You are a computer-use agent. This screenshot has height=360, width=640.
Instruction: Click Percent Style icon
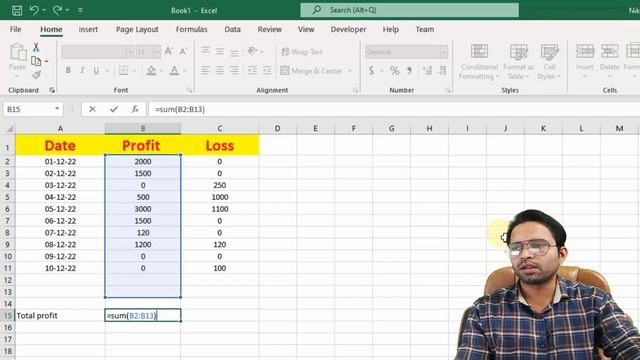(394, 71)
